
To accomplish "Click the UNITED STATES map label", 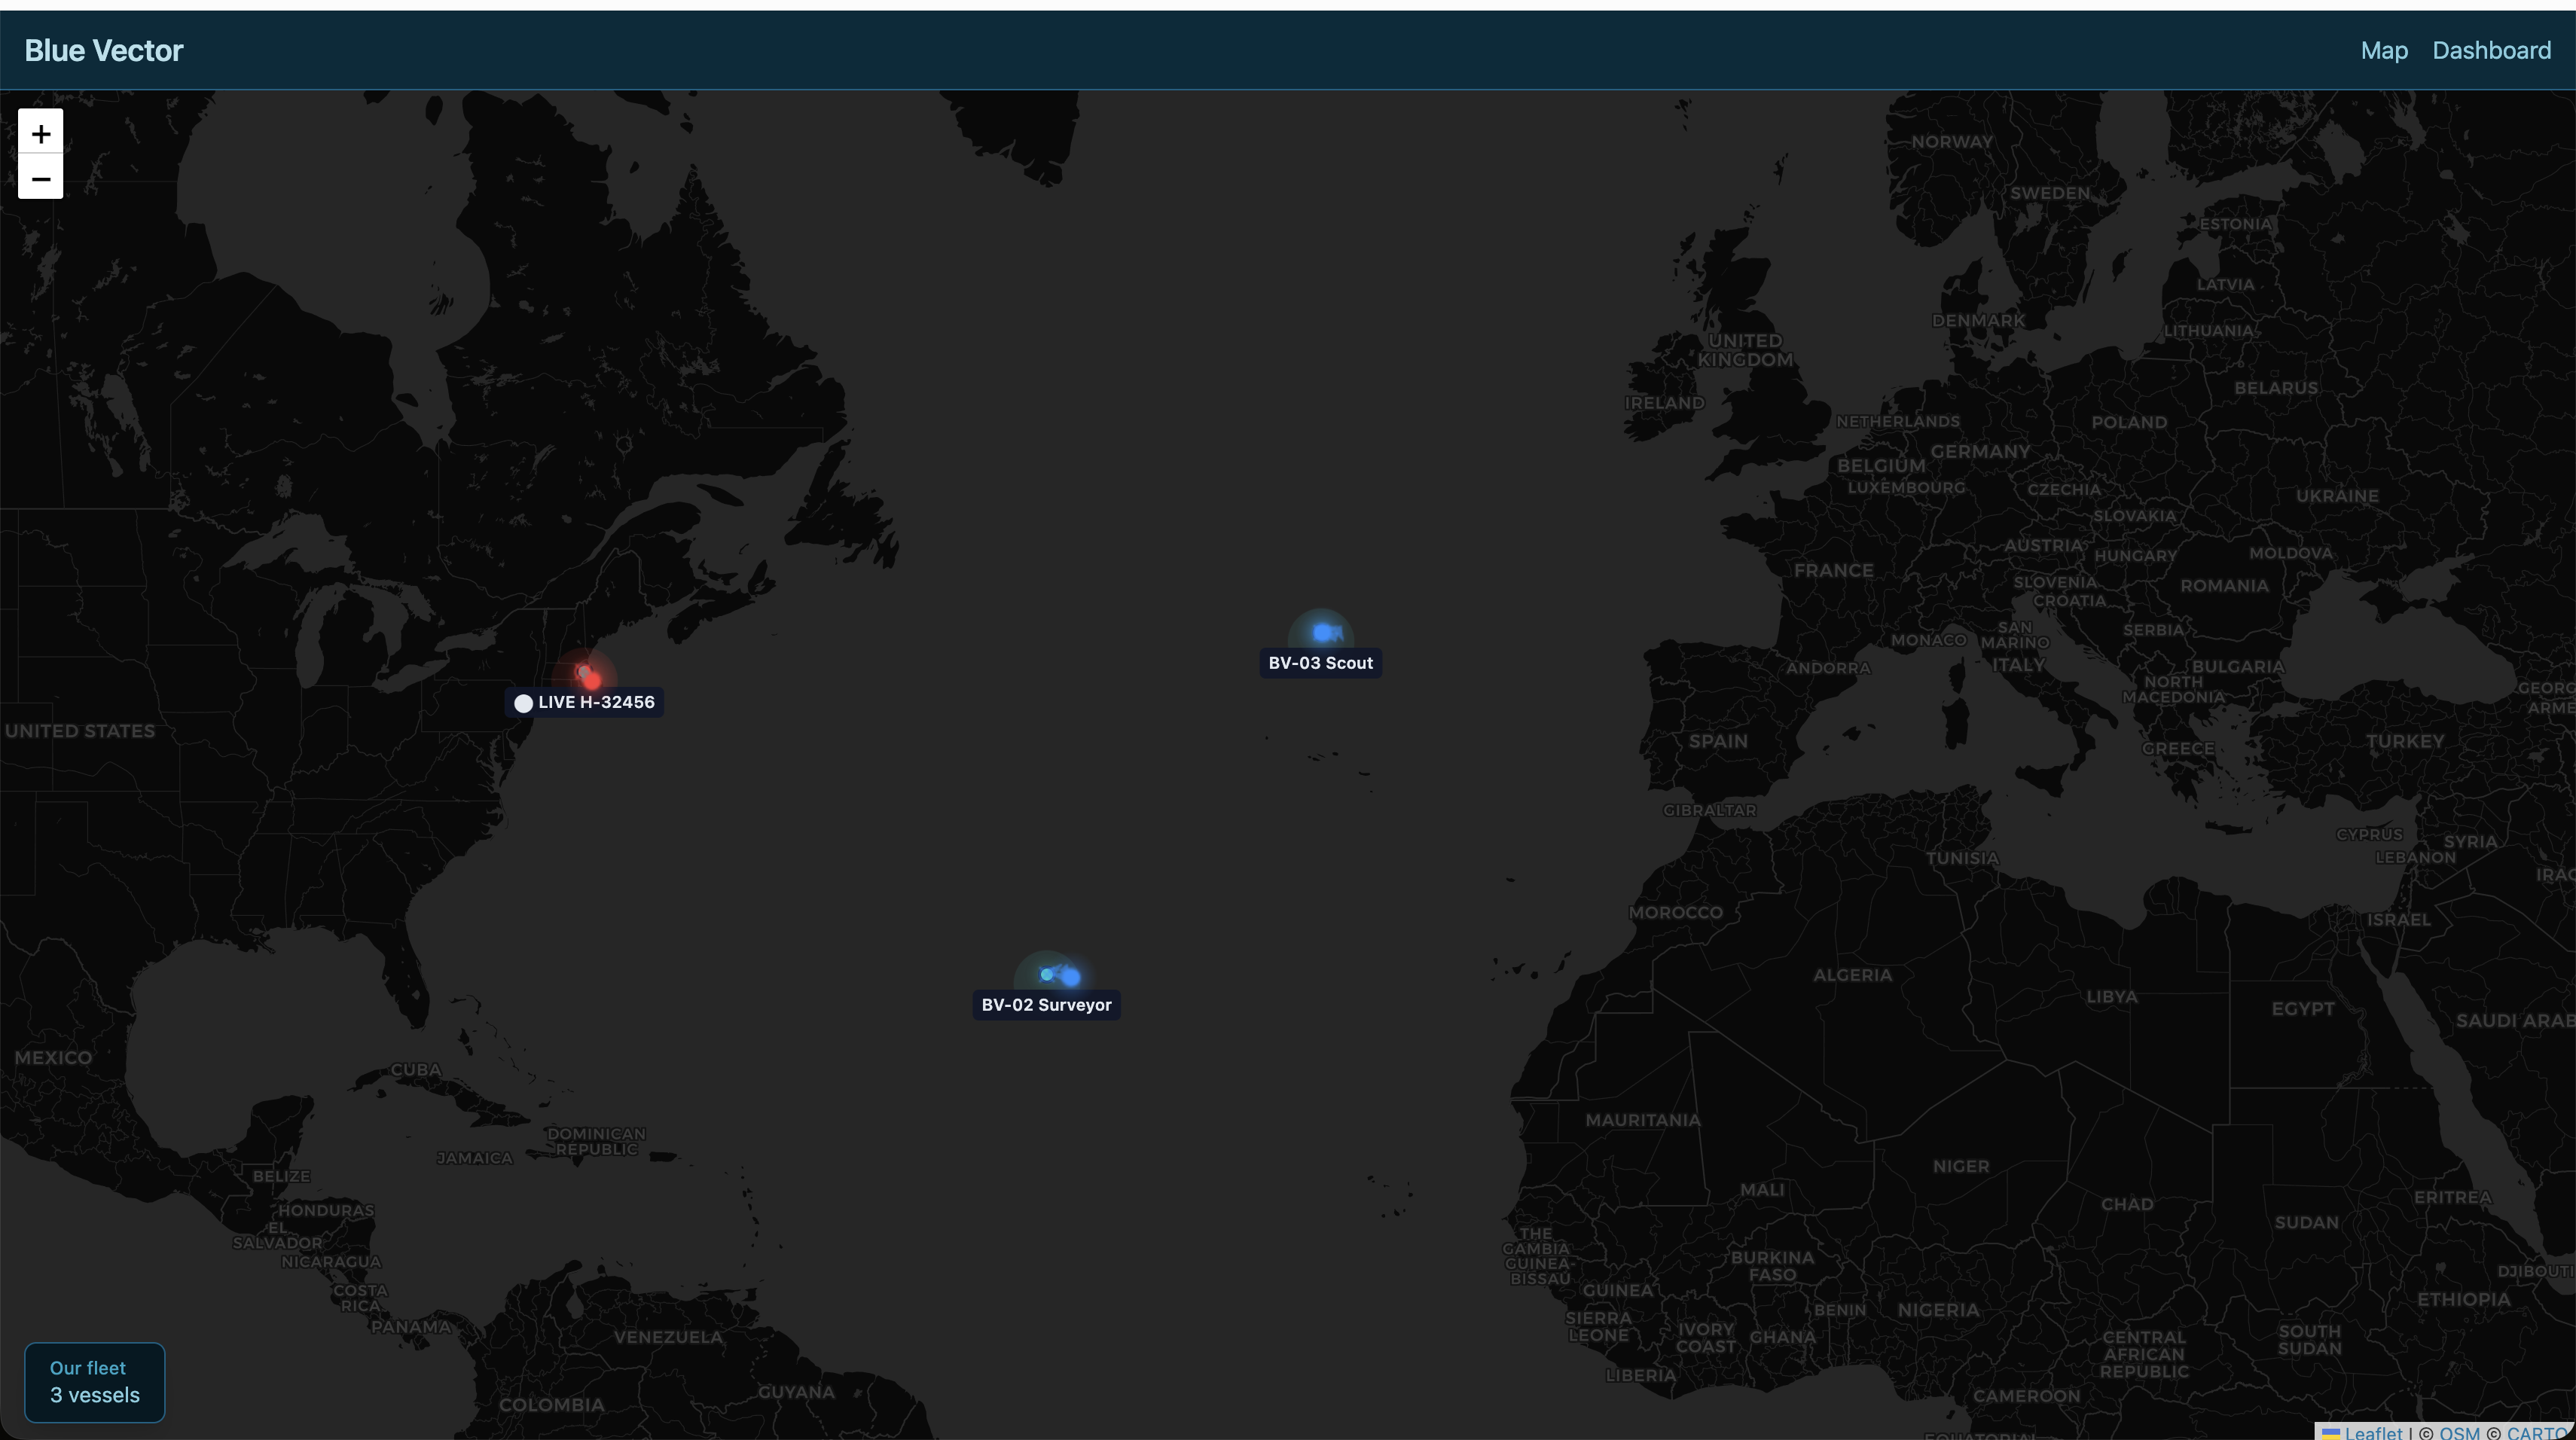I will 80,731.
